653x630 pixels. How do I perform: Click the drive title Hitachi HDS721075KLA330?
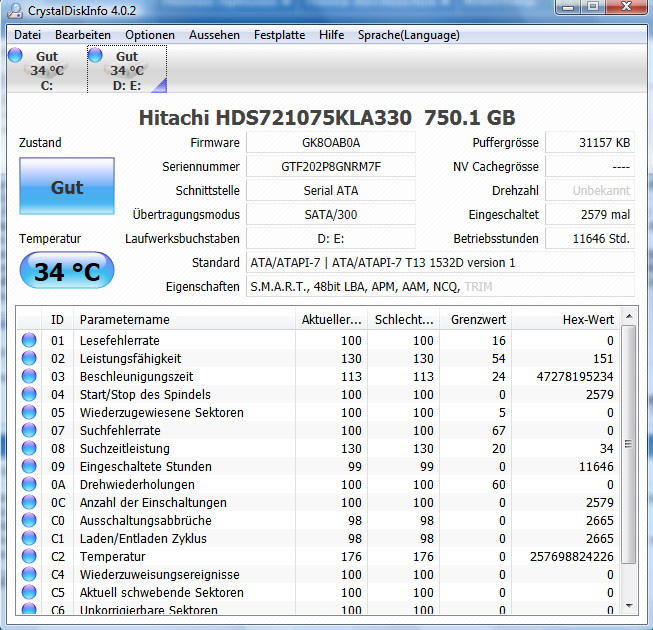pos(275,117)
